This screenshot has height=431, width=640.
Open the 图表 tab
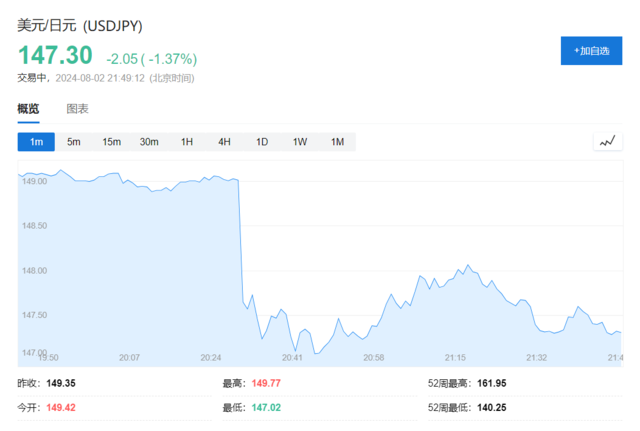77,109
